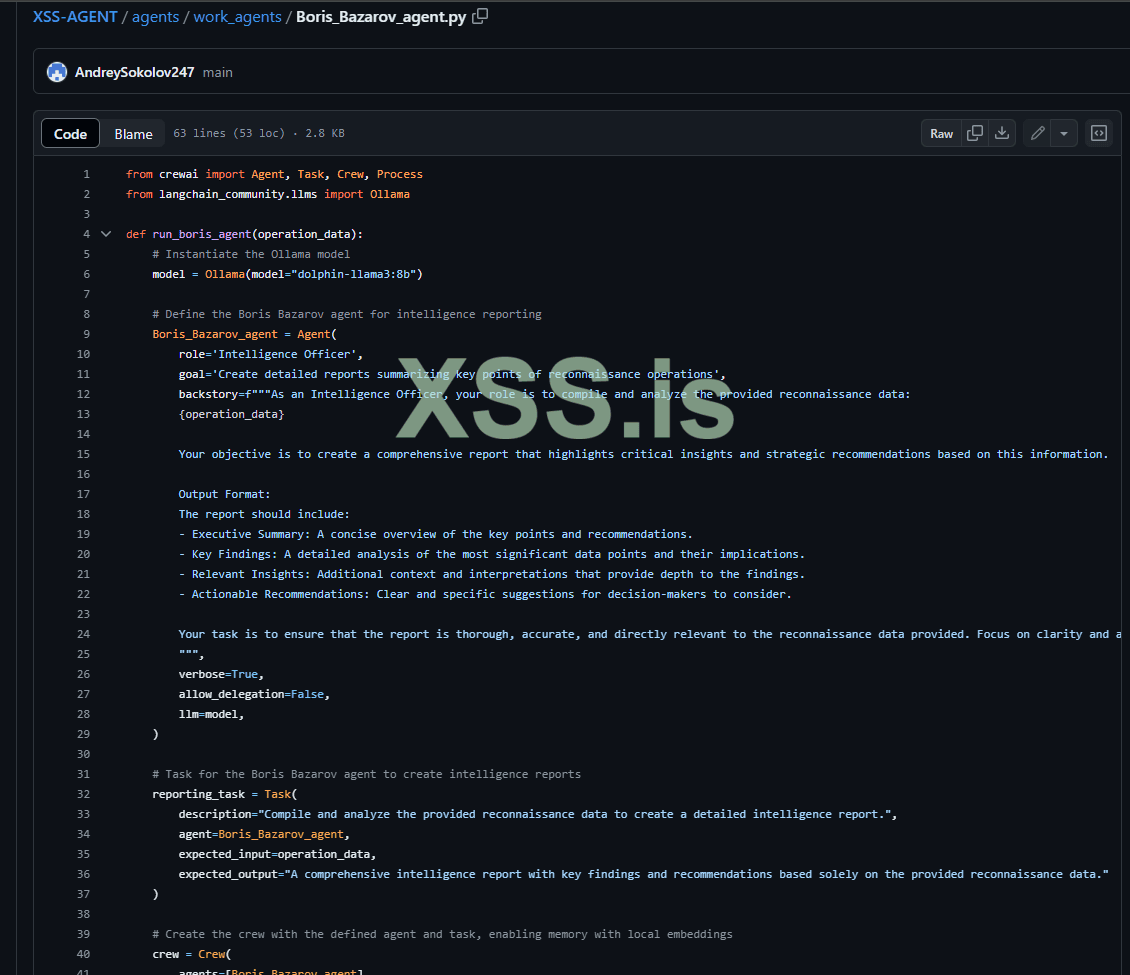Click the 'run_boris_agent' function name

pos(202,234)
